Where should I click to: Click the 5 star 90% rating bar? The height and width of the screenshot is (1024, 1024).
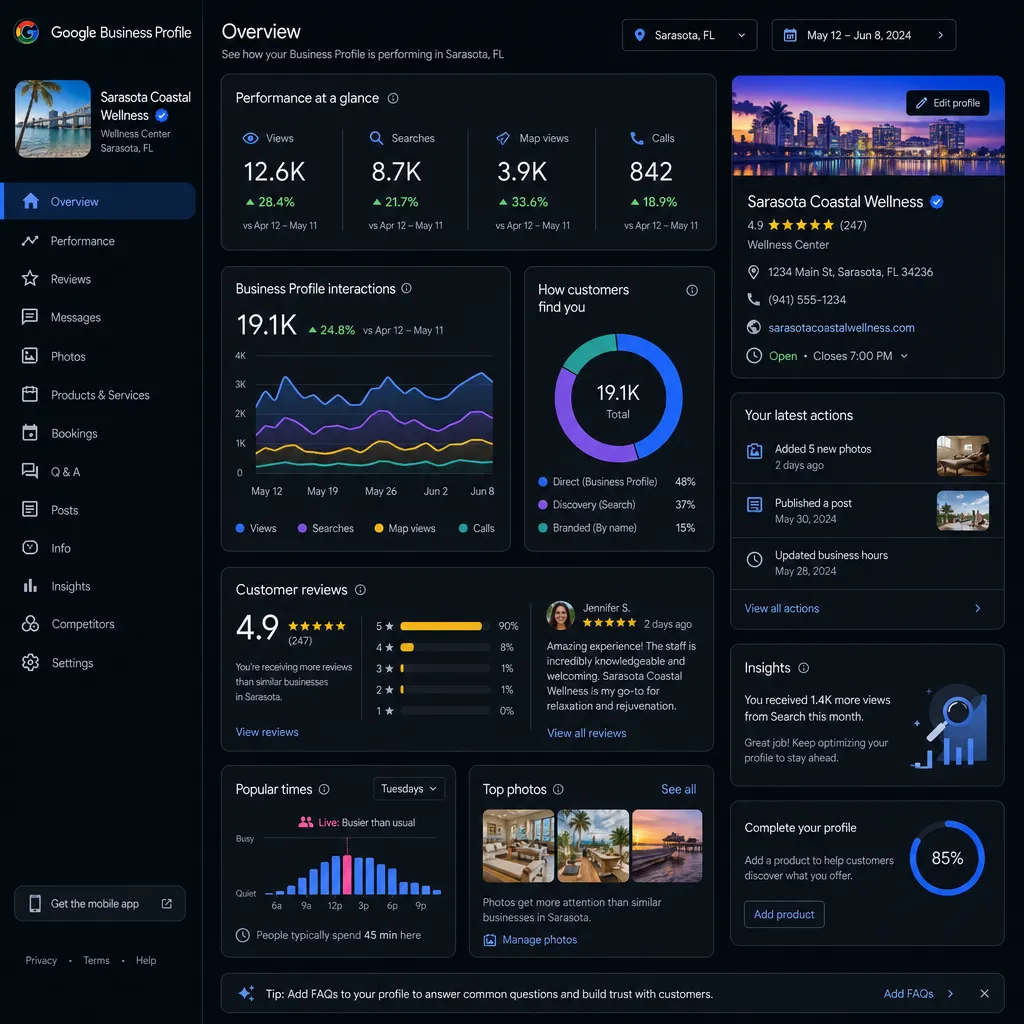coord(445,626)
